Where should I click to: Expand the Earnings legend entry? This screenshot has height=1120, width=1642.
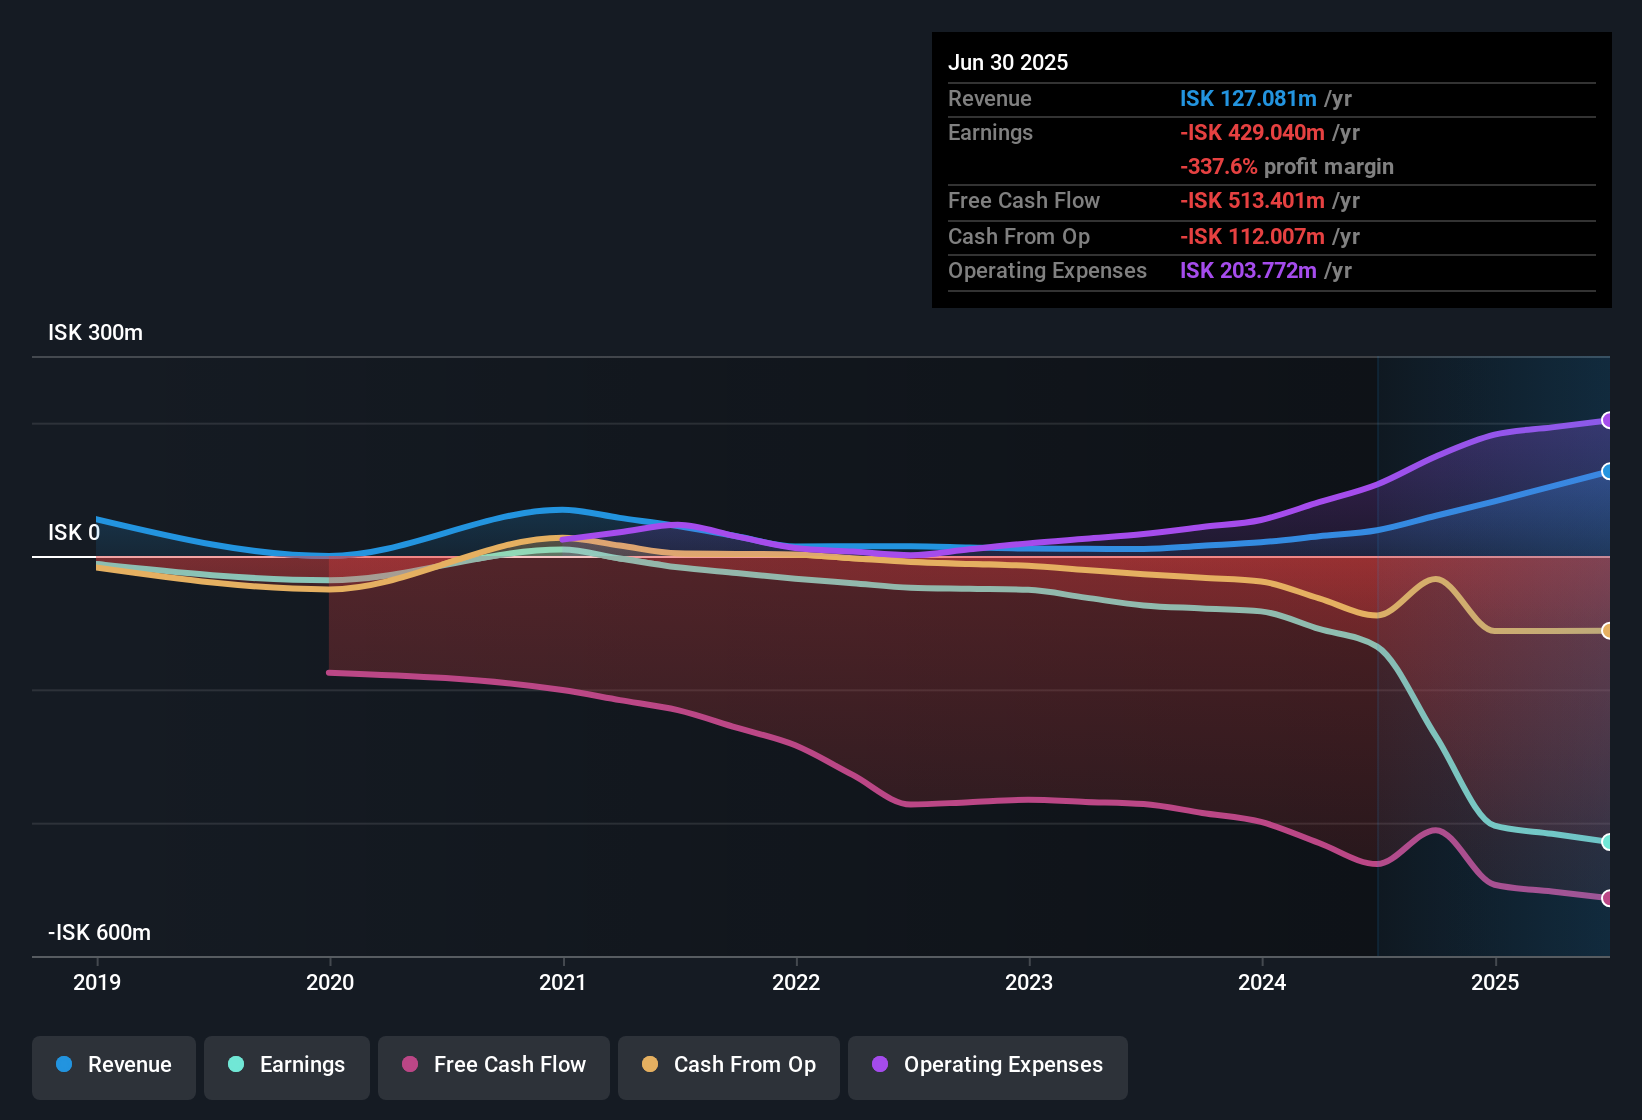(286, 1065)
